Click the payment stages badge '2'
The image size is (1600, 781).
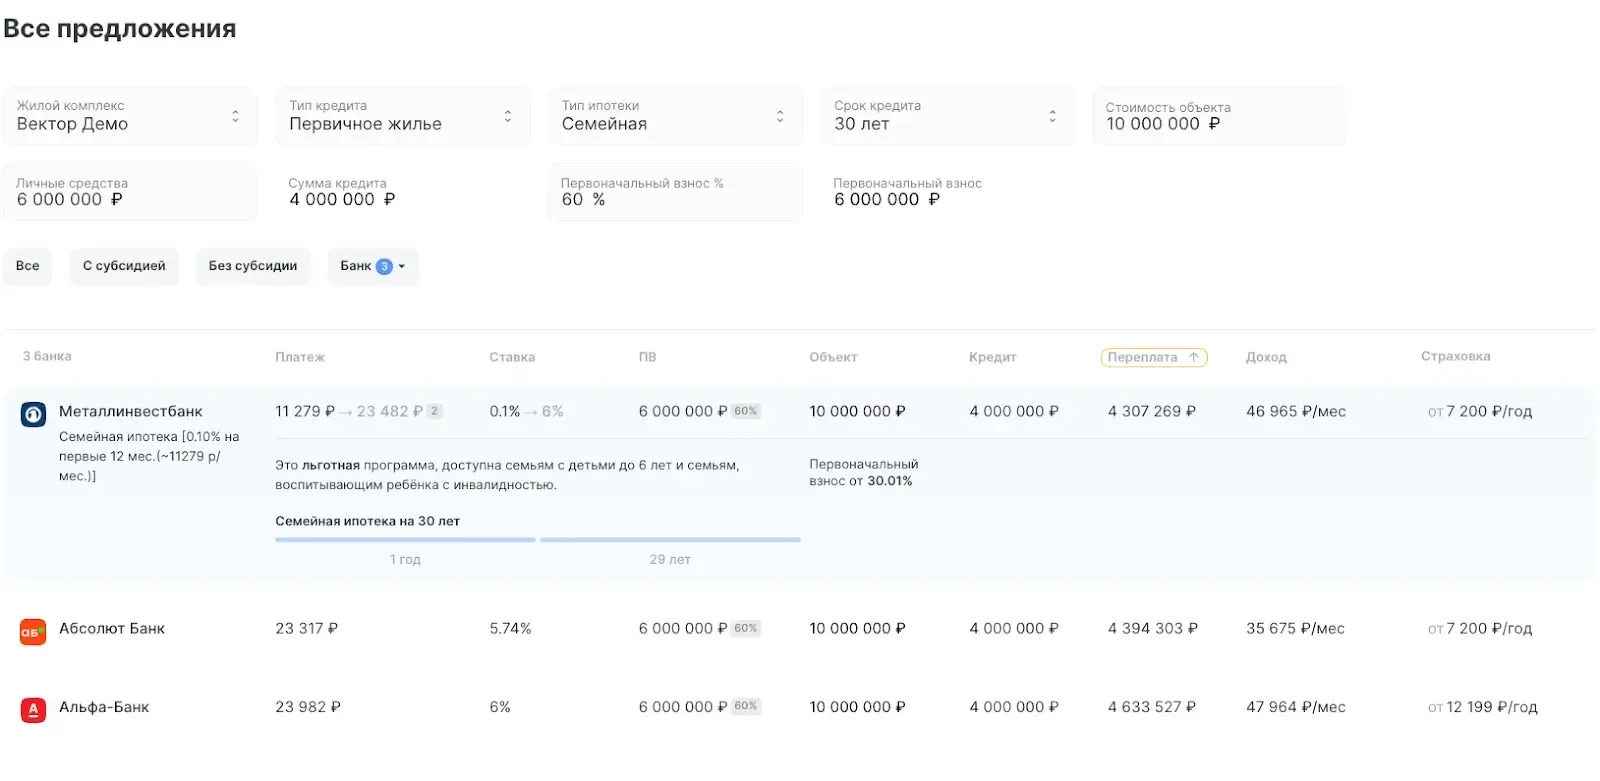click(434, 411)
